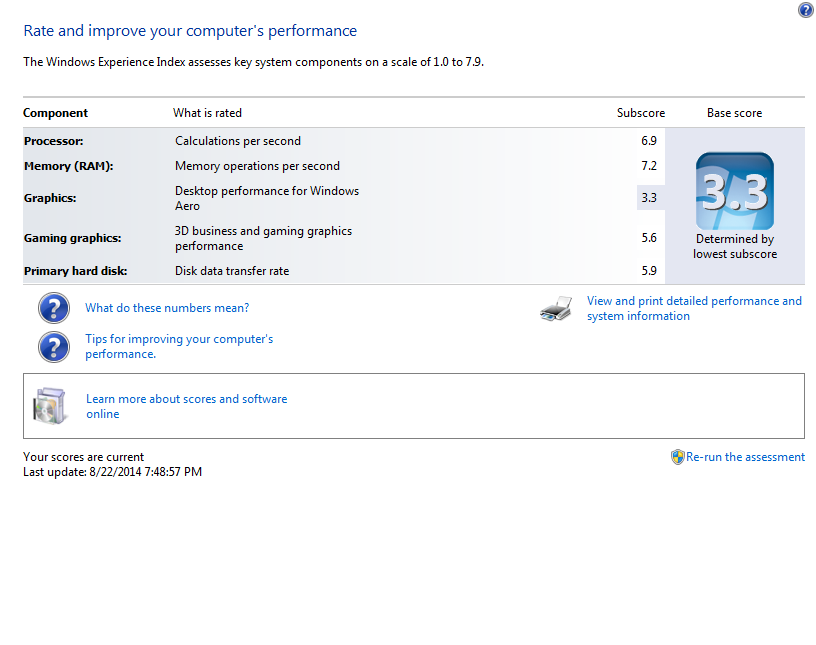Click the 'Component' column header
816x645 pixels.
point(55,113)
